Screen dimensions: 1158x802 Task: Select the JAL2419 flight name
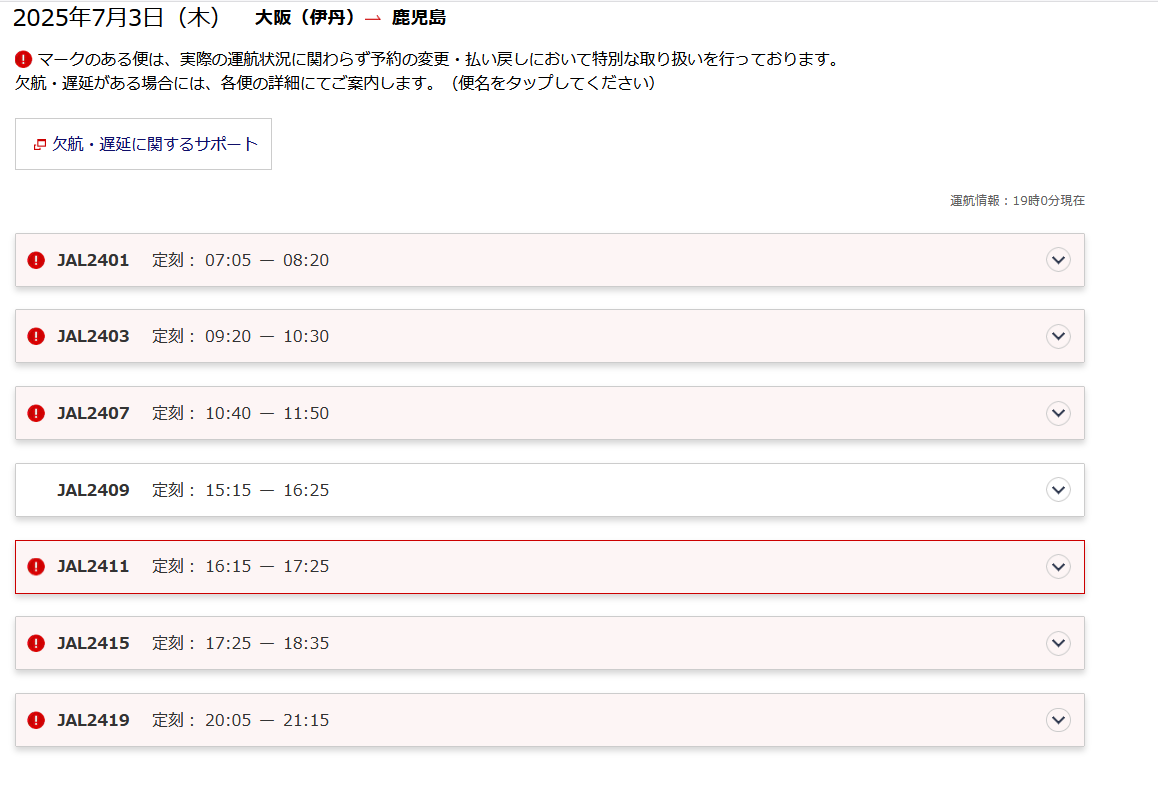click(93, 720)
